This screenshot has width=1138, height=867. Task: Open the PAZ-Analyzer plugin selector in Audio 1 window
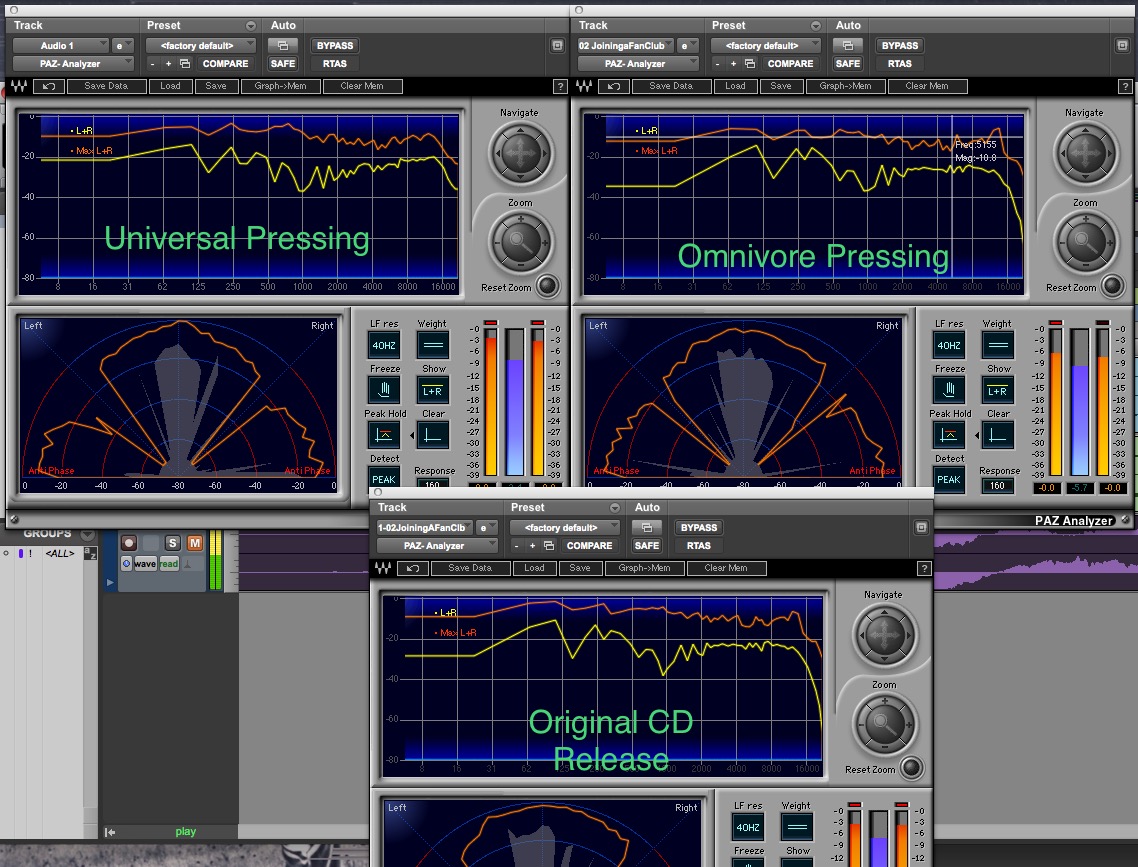[73, 64]
